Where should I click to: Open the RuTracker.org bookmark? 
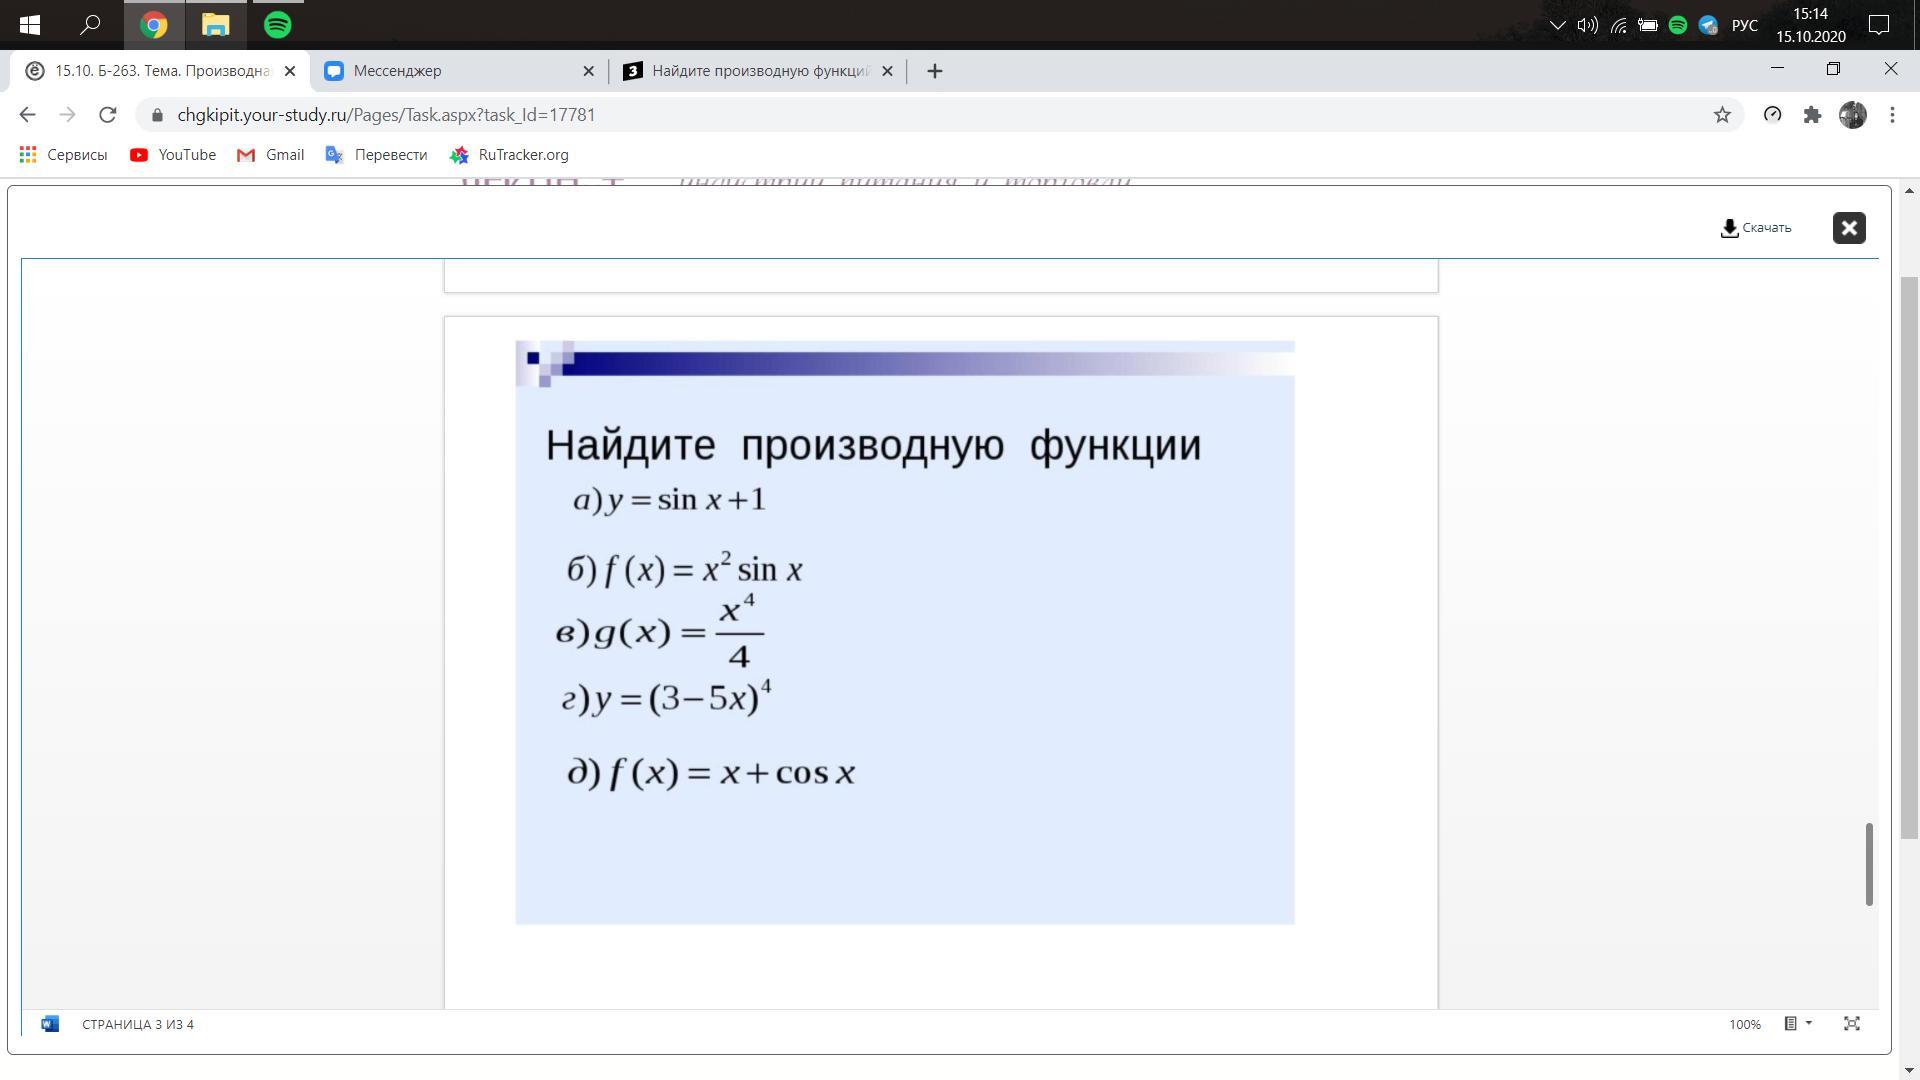point(509,155)
